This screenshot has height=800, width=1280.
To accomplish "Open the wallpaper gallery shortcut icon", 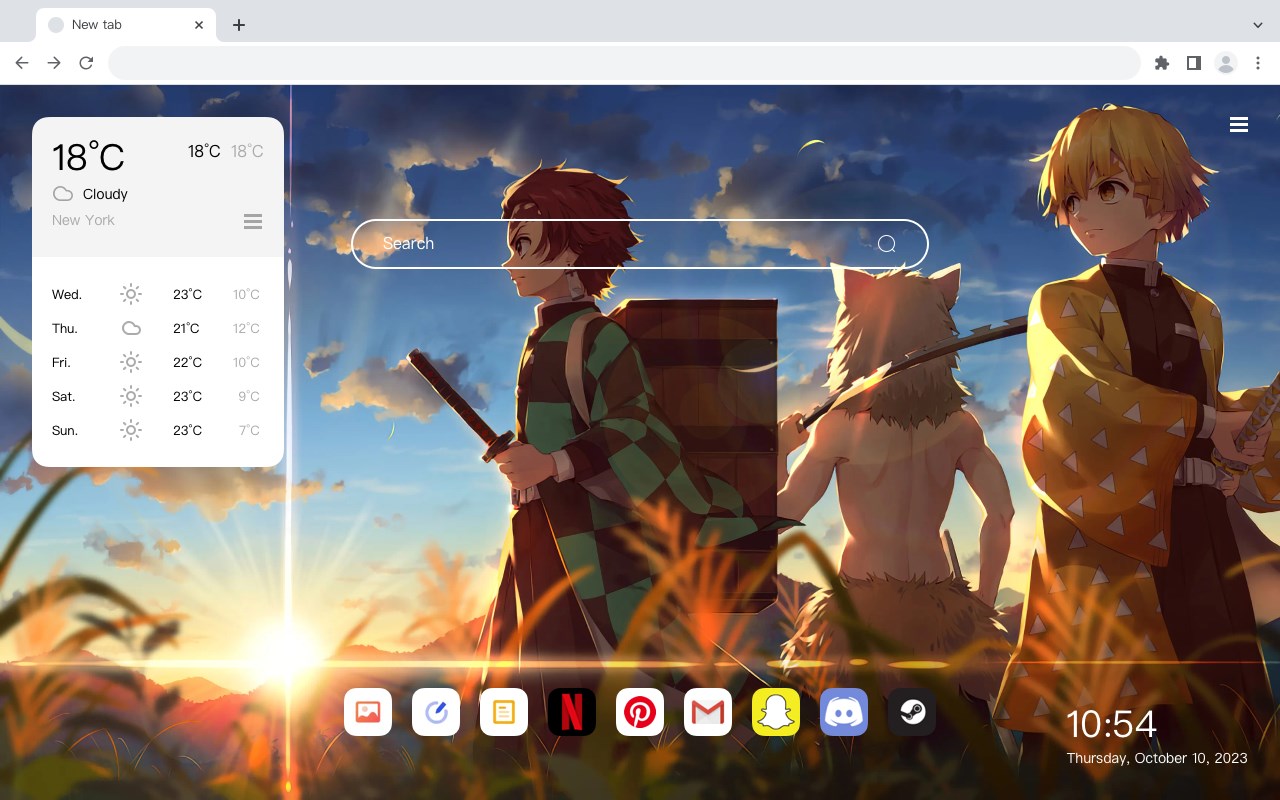I will (x=368, y=712).
